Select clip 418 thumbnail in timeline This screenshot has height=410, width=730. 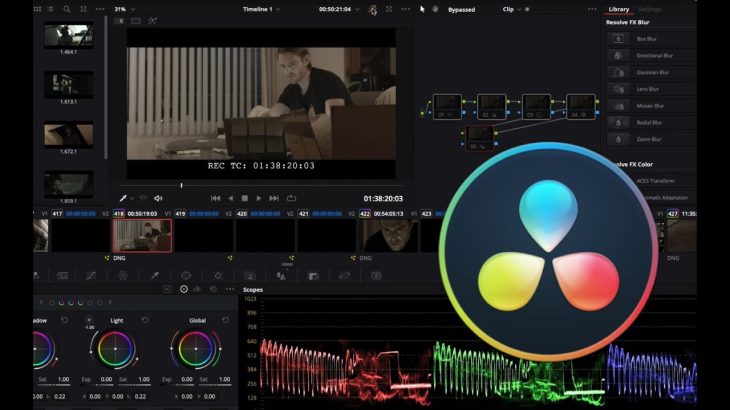click(x=142, y=236)
